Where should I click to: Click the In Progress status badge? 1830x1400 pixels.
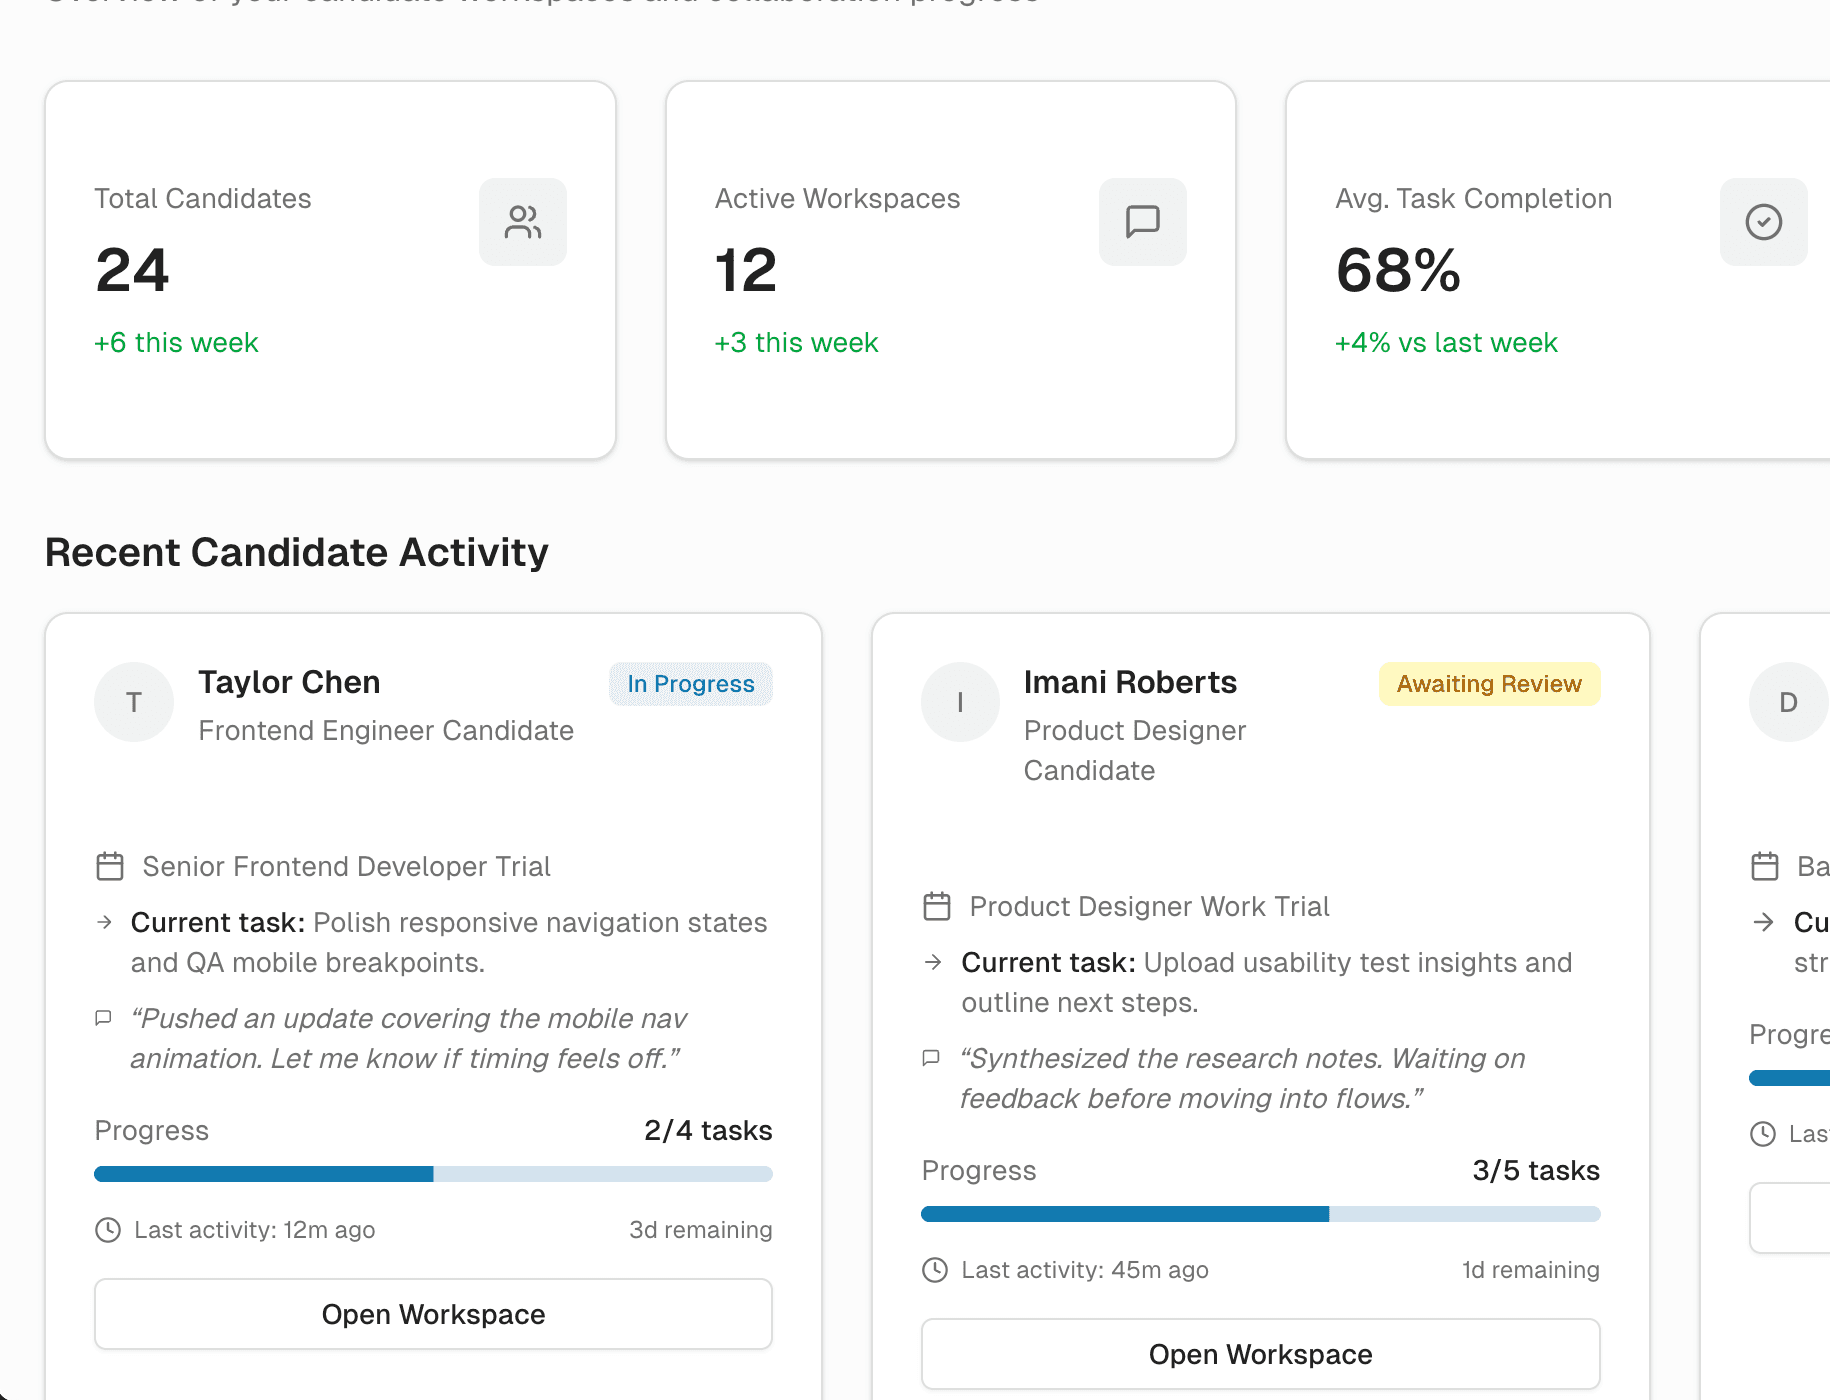click(x=691, y=684)
